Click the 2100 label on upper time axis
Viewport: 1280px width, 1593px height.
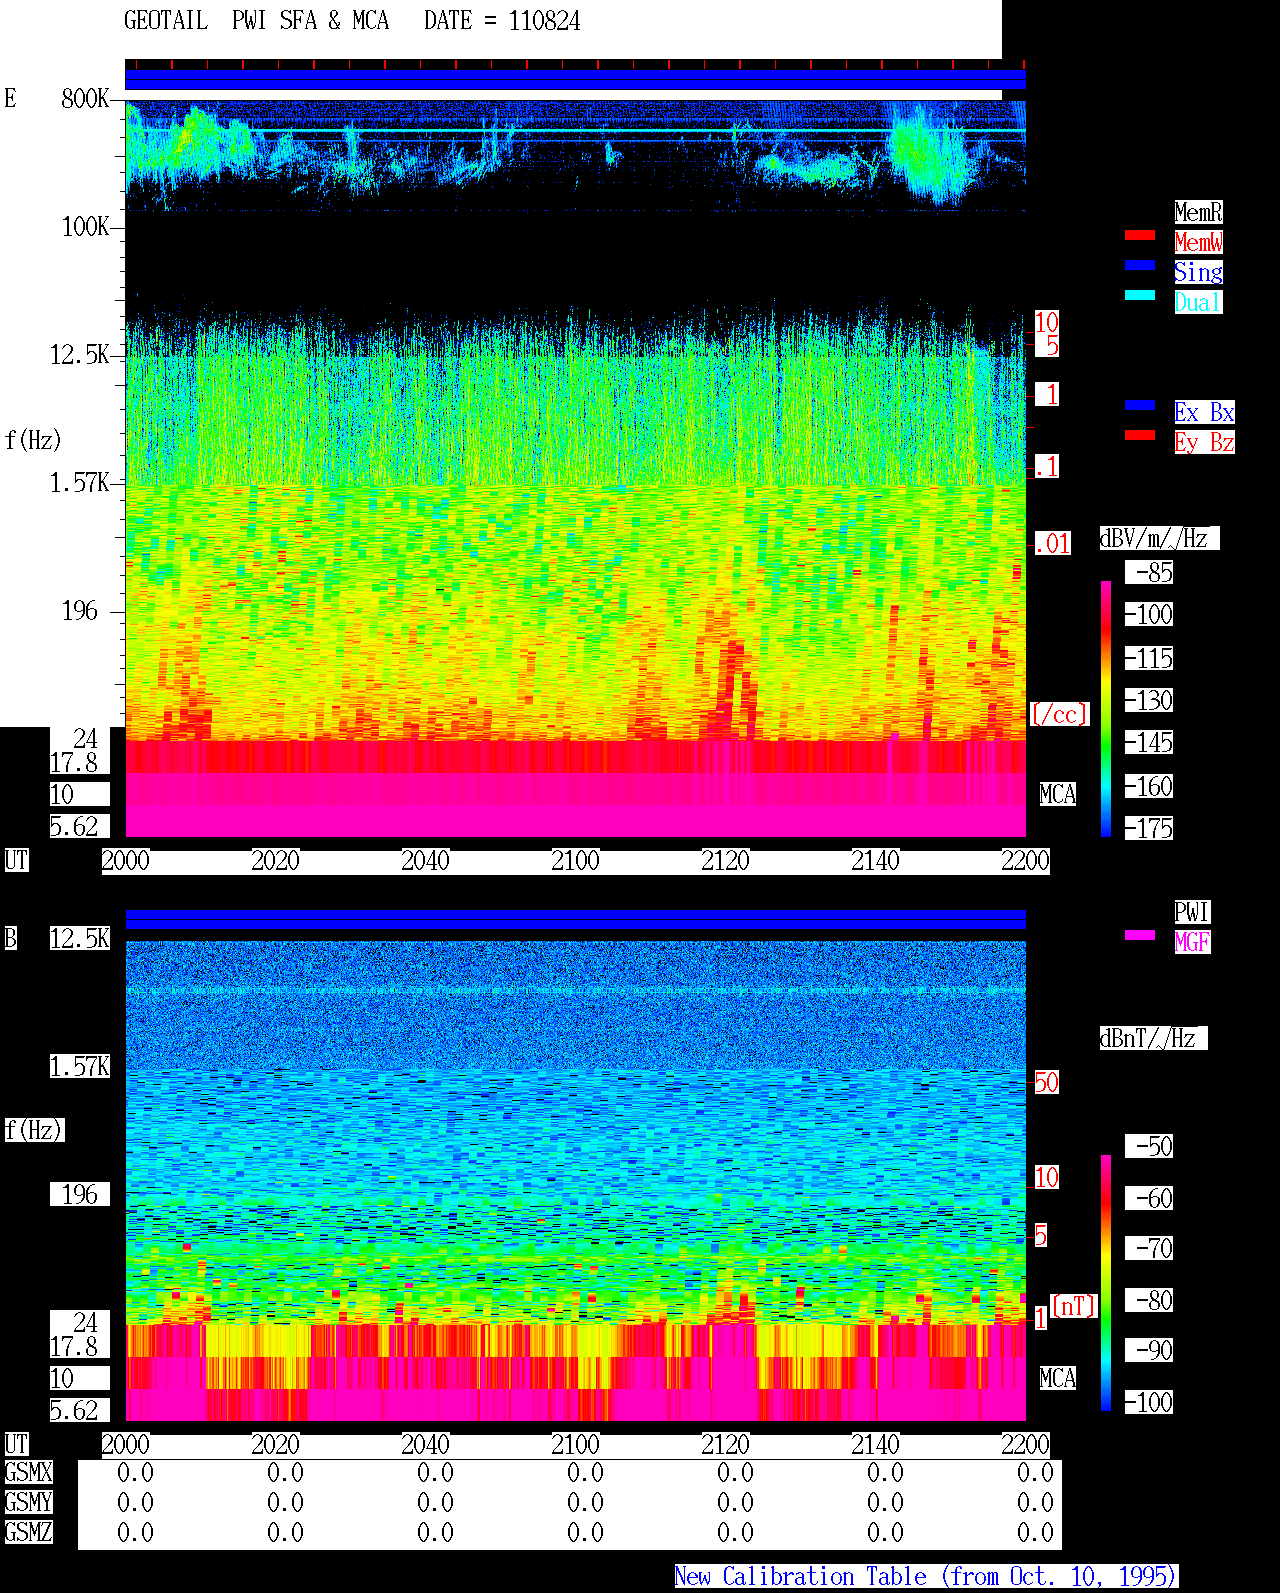(575, 861)
